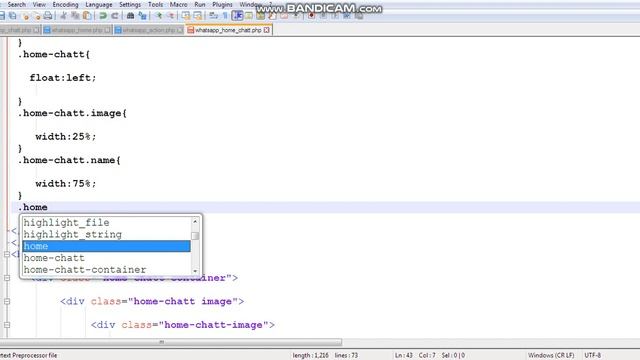The width and height of the screenshot is (640, 360).
Task: Click the autocomplete list scrollbar thumb
Action: (x=195, y=236)
